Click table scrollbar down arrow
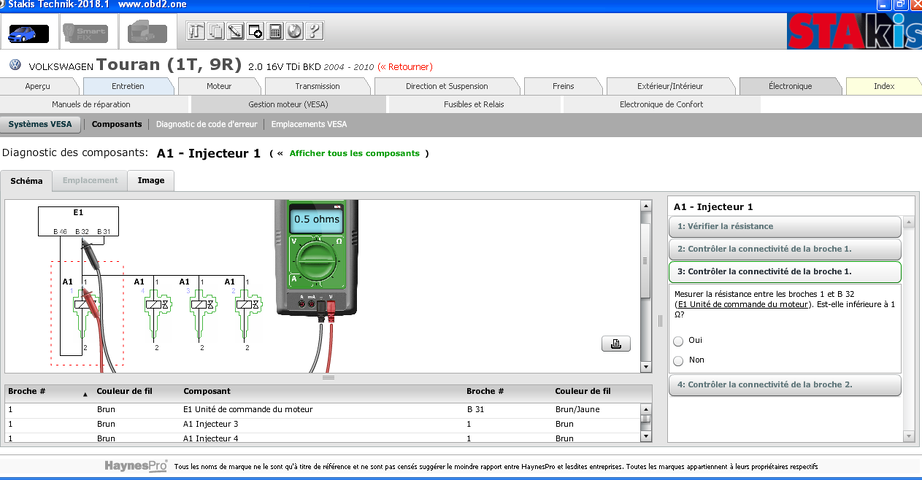Viewport: 922px width, 480px height. (x=646, y=436)
